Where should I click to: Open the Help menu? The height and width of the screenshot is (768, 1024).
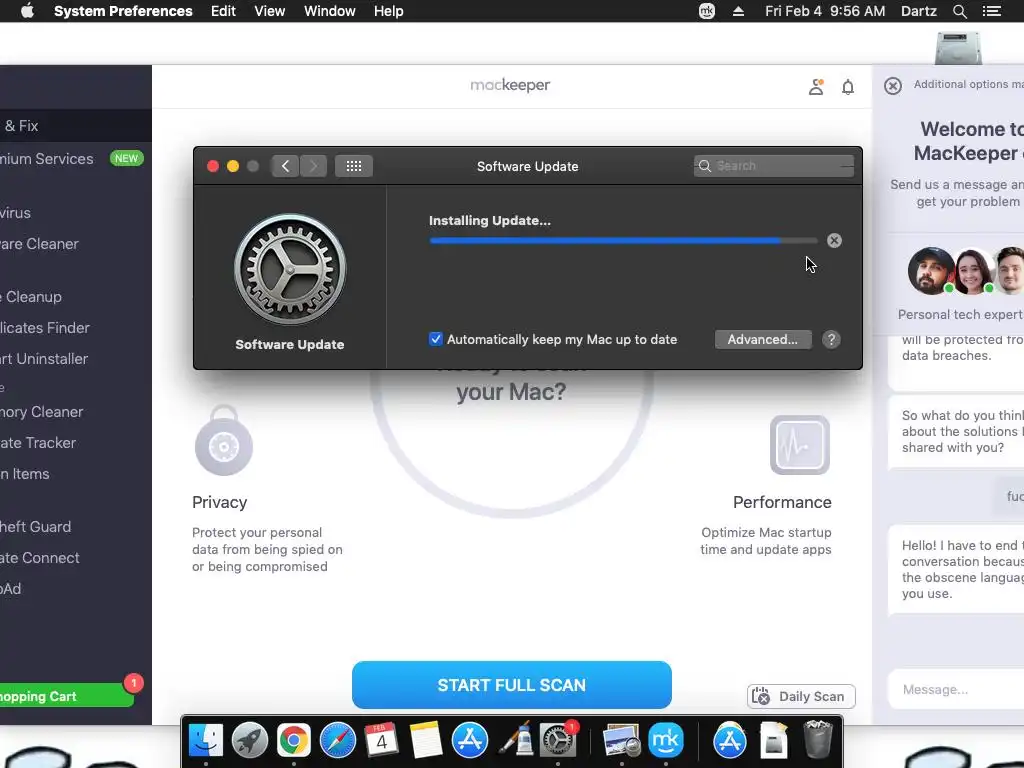(x=389, y=11)
